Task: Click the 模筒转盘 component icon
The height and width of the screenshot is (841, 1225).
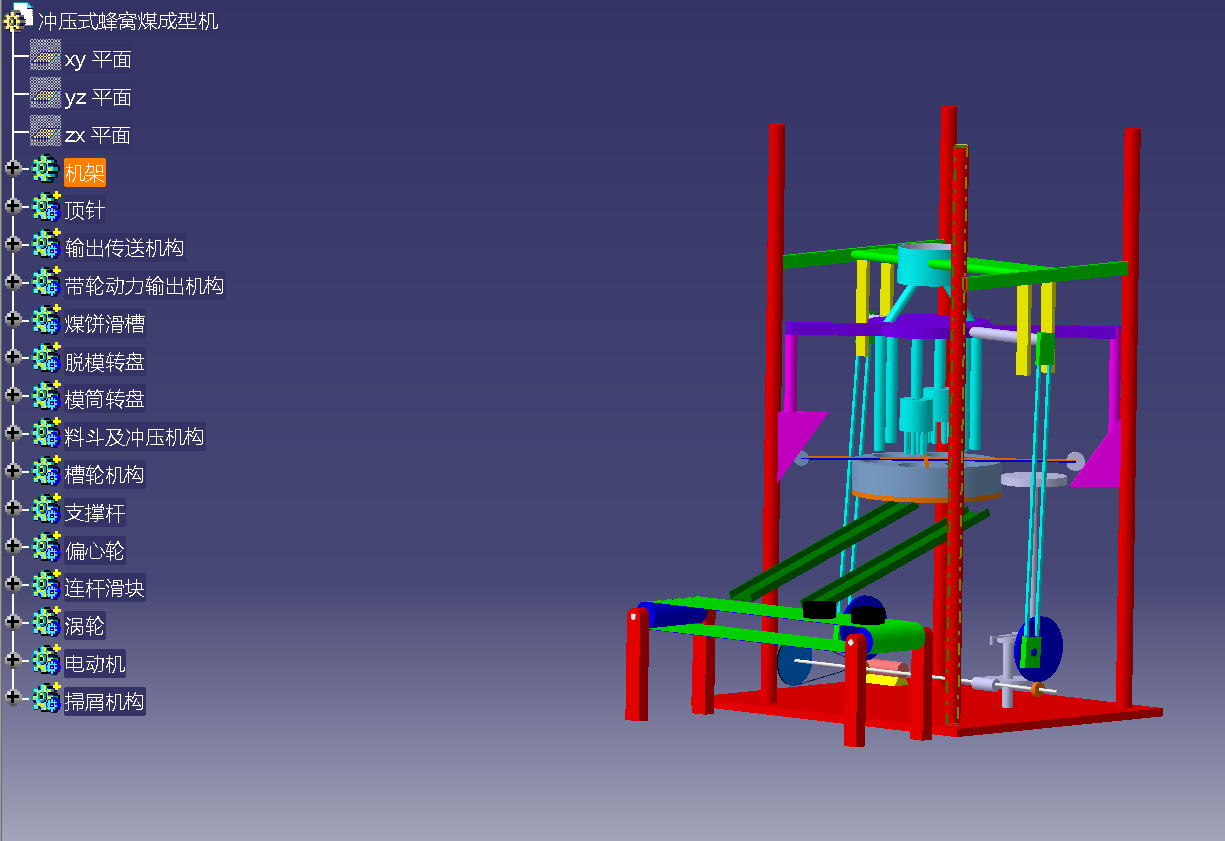Action: pos(46,395)
